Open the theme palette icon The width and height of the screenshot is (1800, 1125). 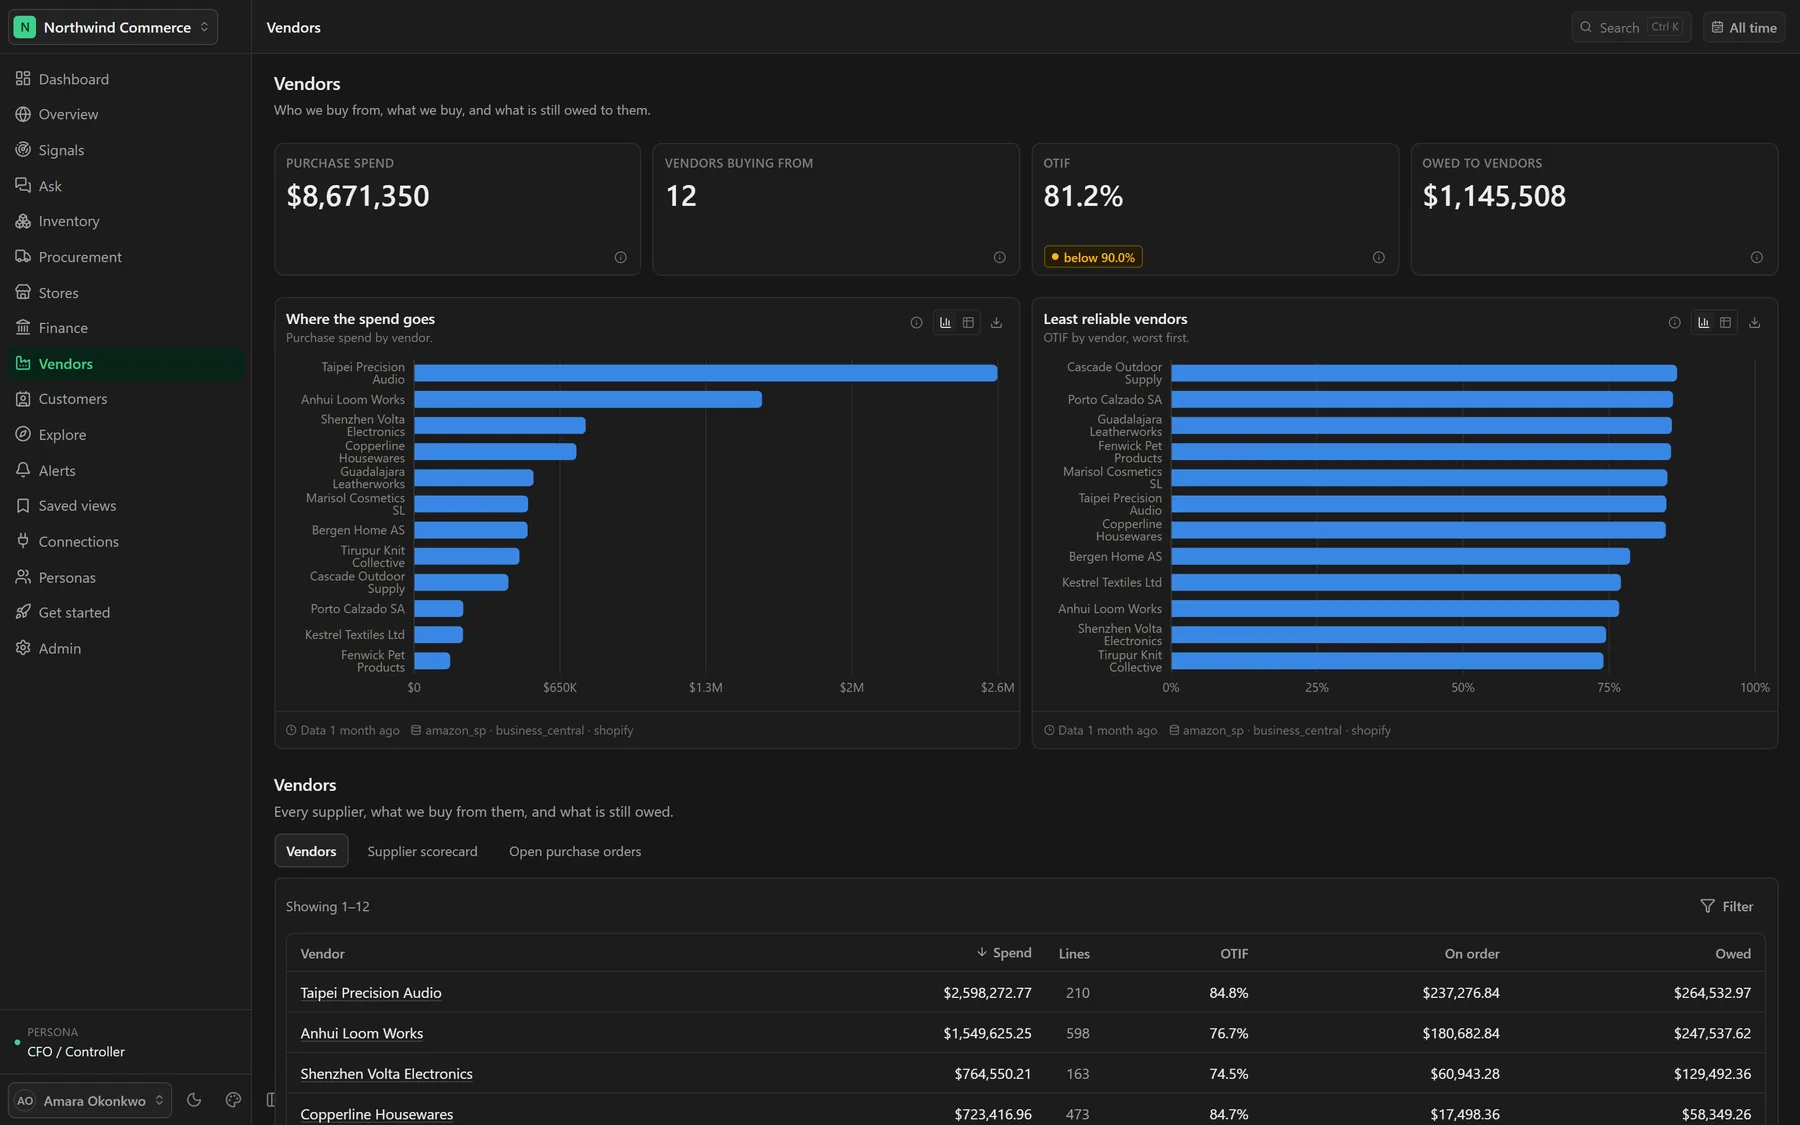tap(233, 1100)
